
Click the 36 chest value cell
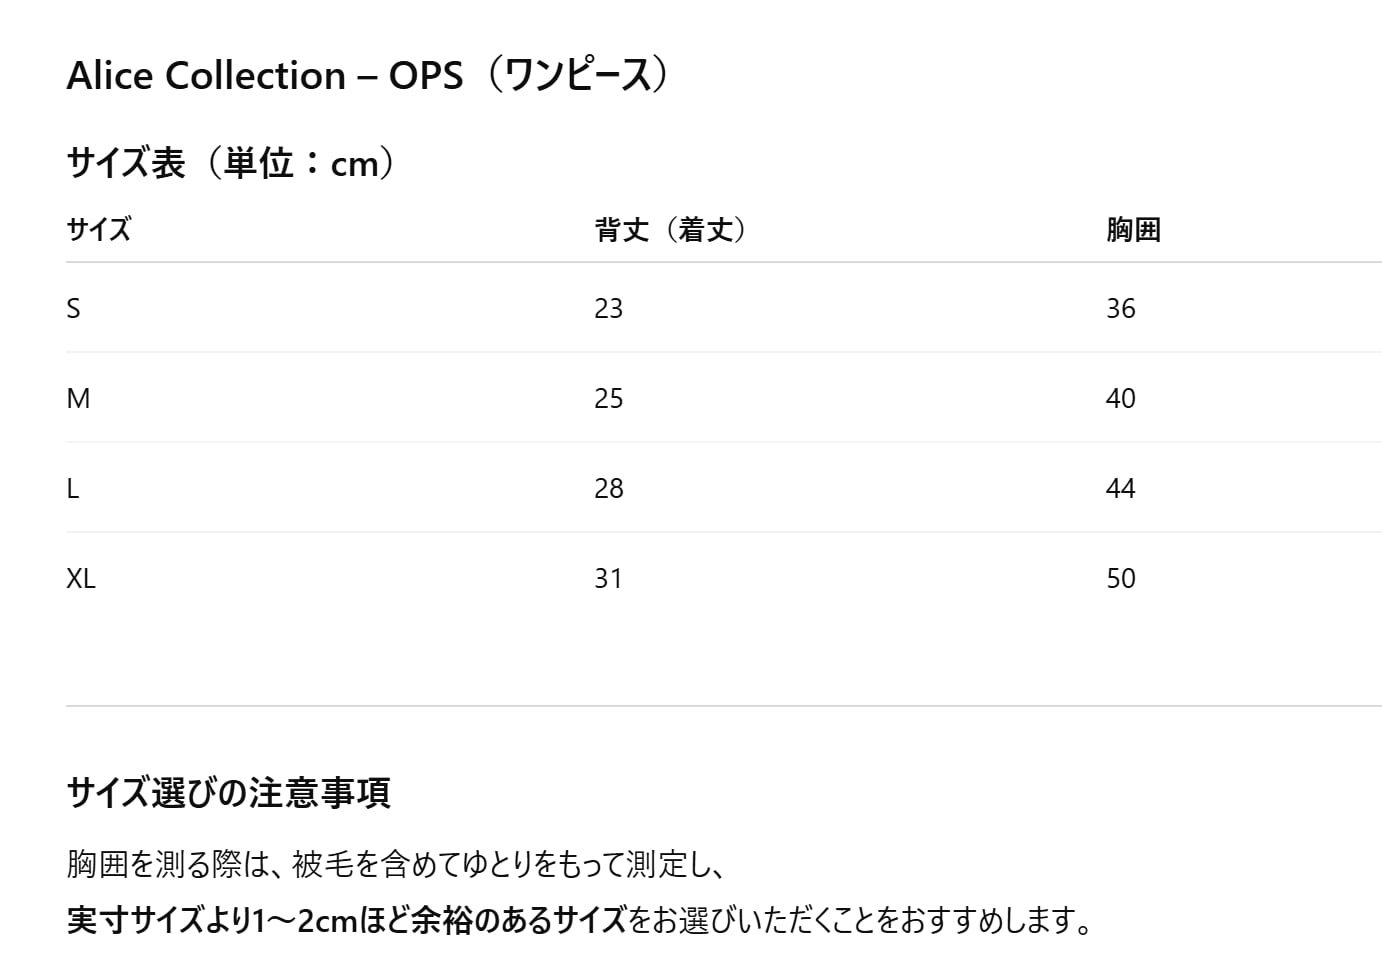pos(1120,308)
